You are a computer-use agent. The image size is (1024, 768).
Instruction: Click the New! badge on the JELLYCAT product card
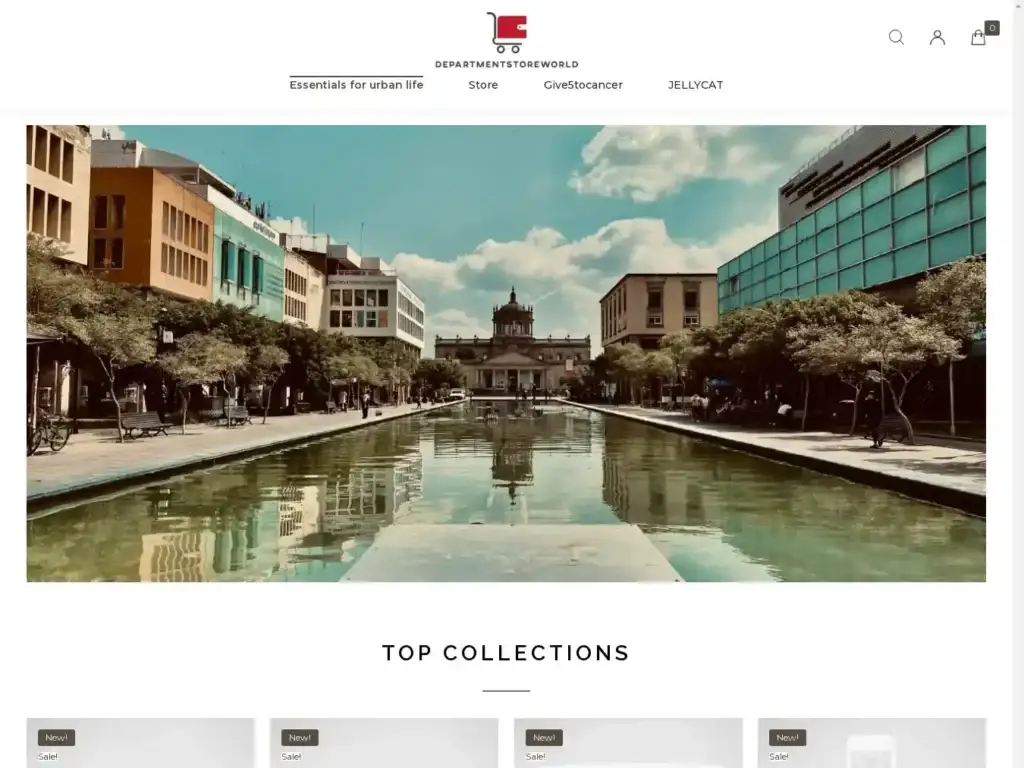point(543,737)
